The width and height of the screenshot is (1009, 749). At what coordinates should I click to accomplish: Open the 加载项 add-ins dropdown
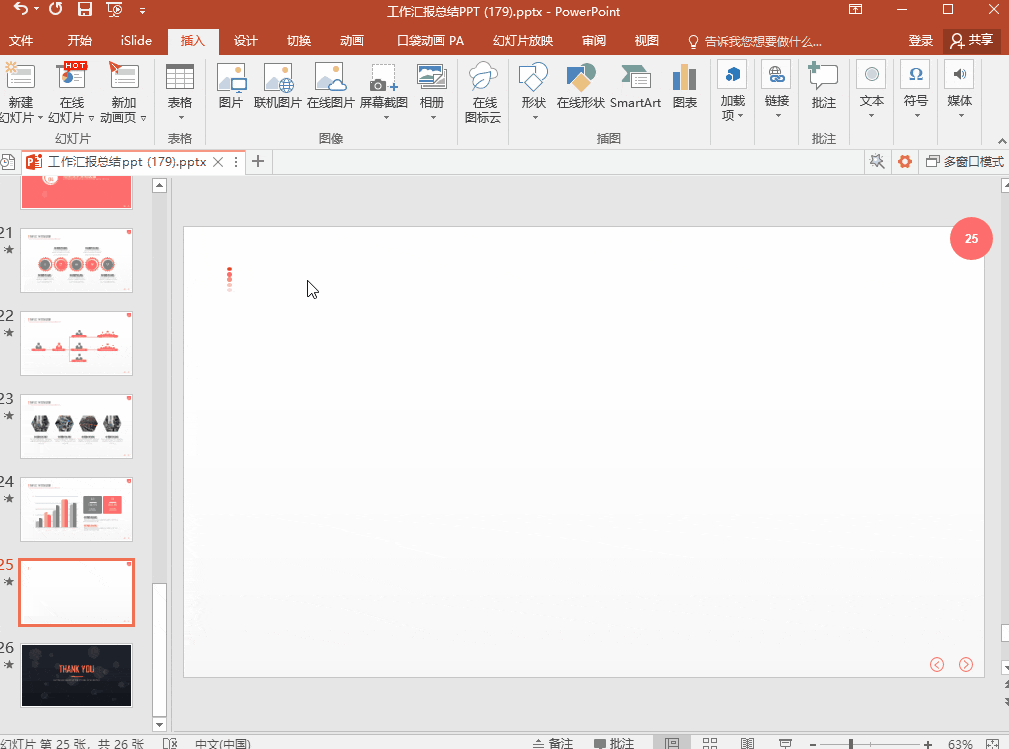(733, 91)
